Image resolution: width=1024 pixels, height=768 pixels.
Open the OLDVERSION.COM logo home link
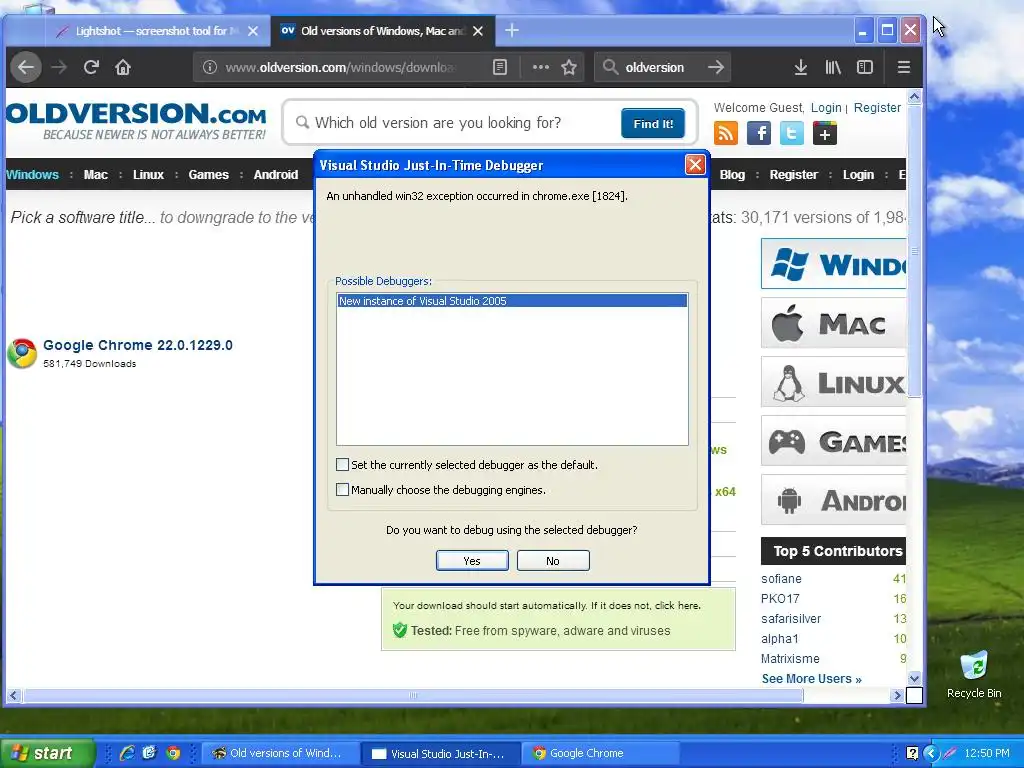(x=136, y=121)
